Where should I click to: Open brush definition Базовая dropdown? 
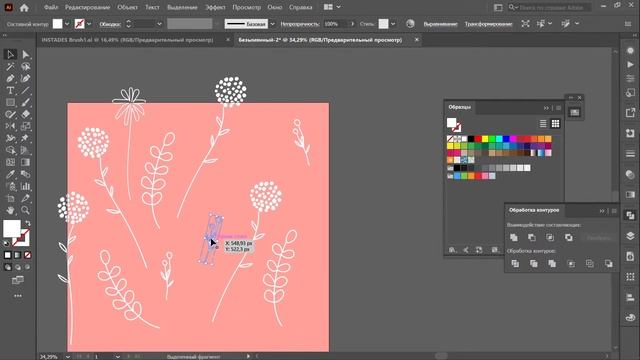tap(273, 24)
